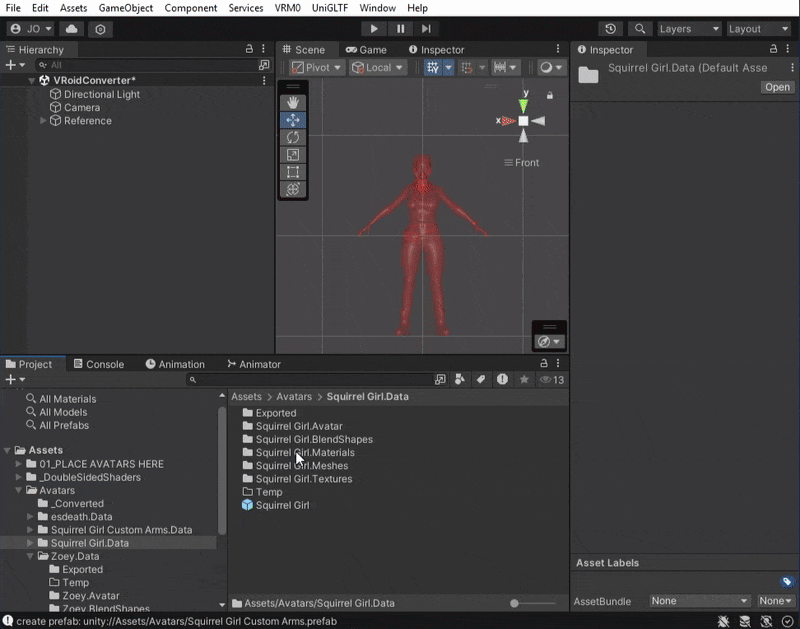Click the Open button in Inspector

(777, 87)
